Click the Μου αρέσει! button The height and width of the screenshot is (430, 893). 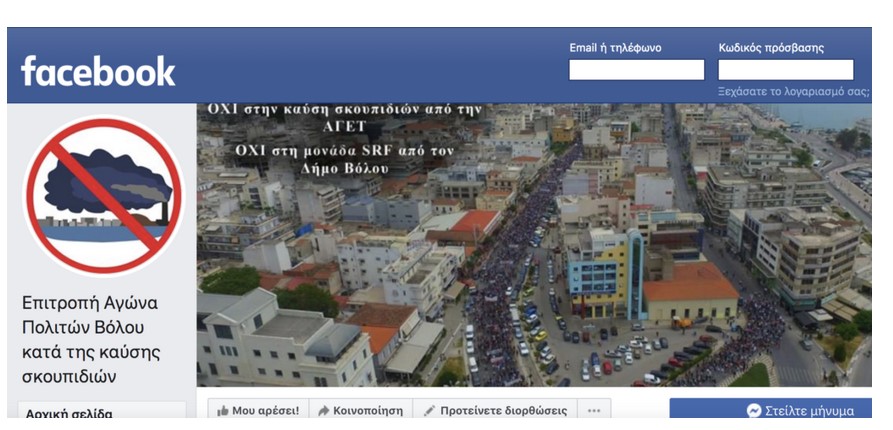(258, 409)
